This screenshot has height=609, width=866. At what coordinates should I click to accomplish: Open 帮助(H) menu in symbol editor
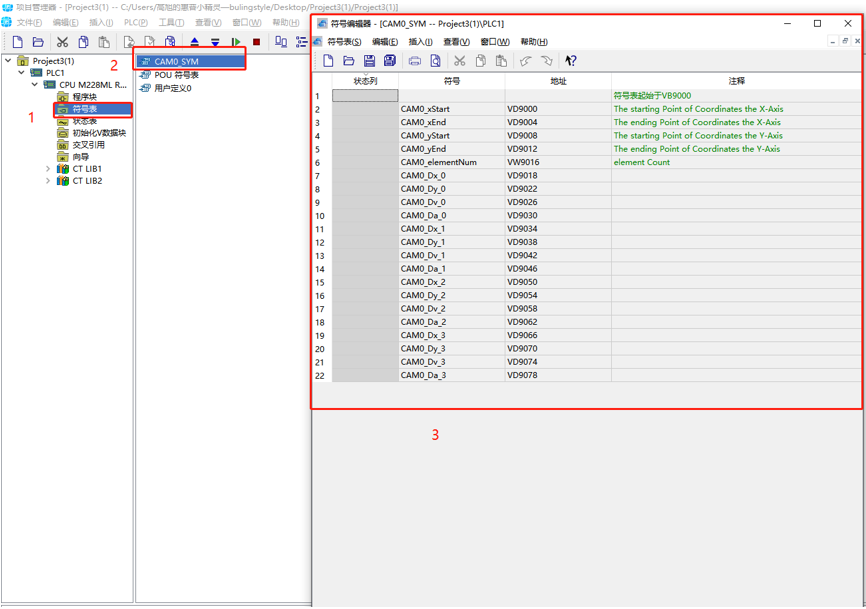coord(534,42)
